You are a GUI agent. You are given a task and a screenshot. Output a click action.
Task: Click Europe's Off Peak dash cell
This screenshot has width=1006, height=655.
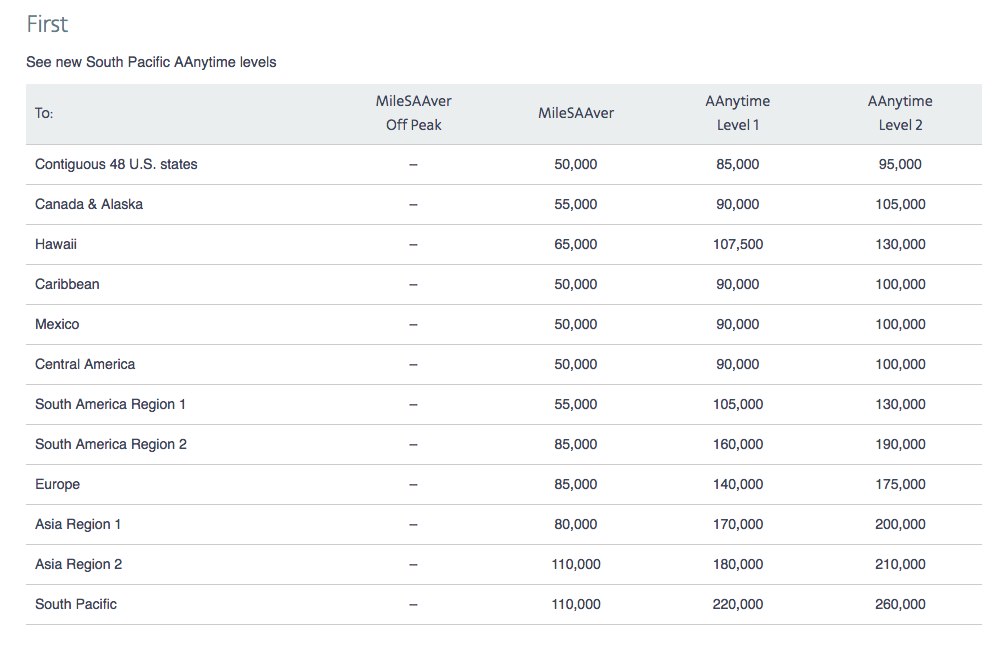tap(413, 484)
